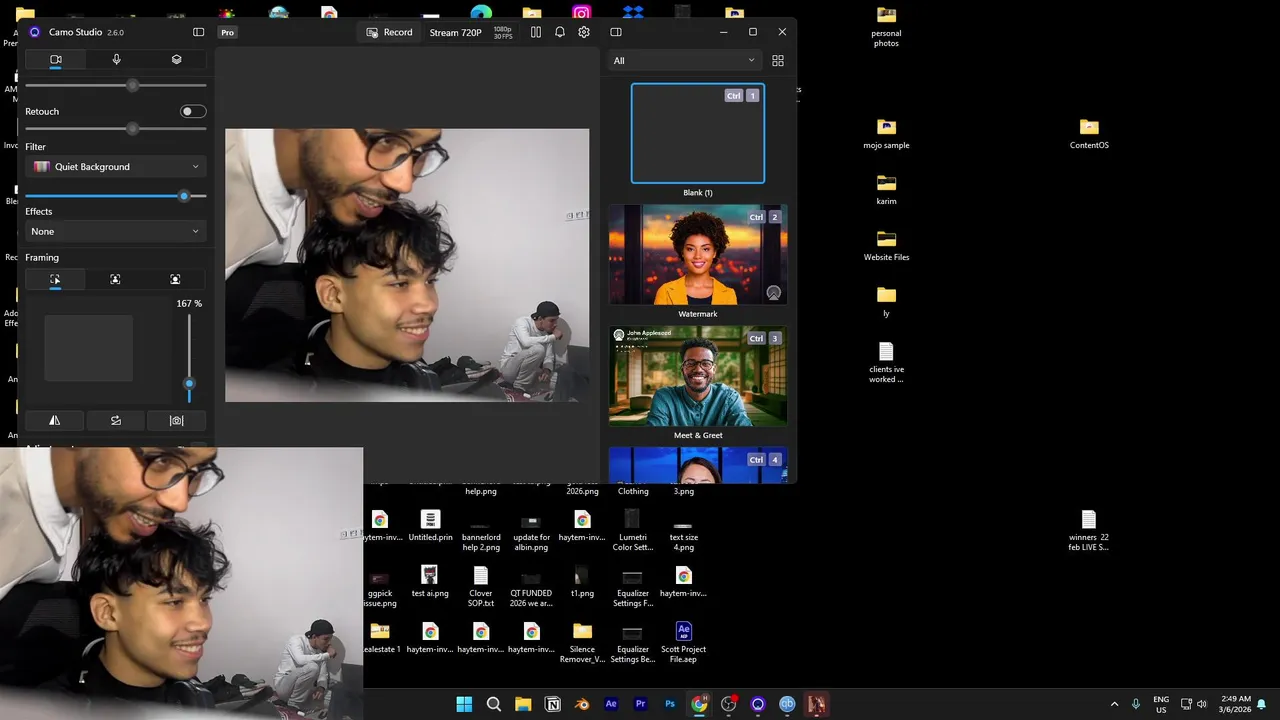Screen dimensions: 1280x720
Task: Select auto-frame body tracking mode
Action: [115, 280]
